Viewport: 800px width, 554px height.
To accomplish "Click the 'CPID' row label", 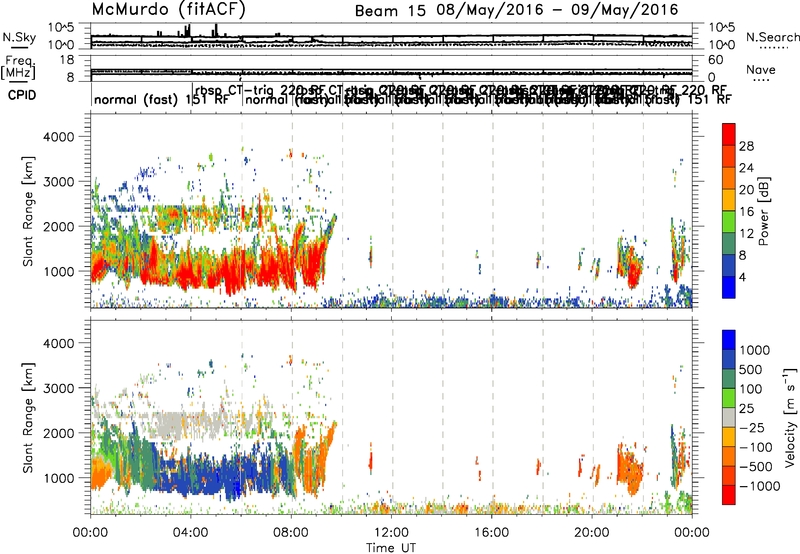I will point(22,95).
